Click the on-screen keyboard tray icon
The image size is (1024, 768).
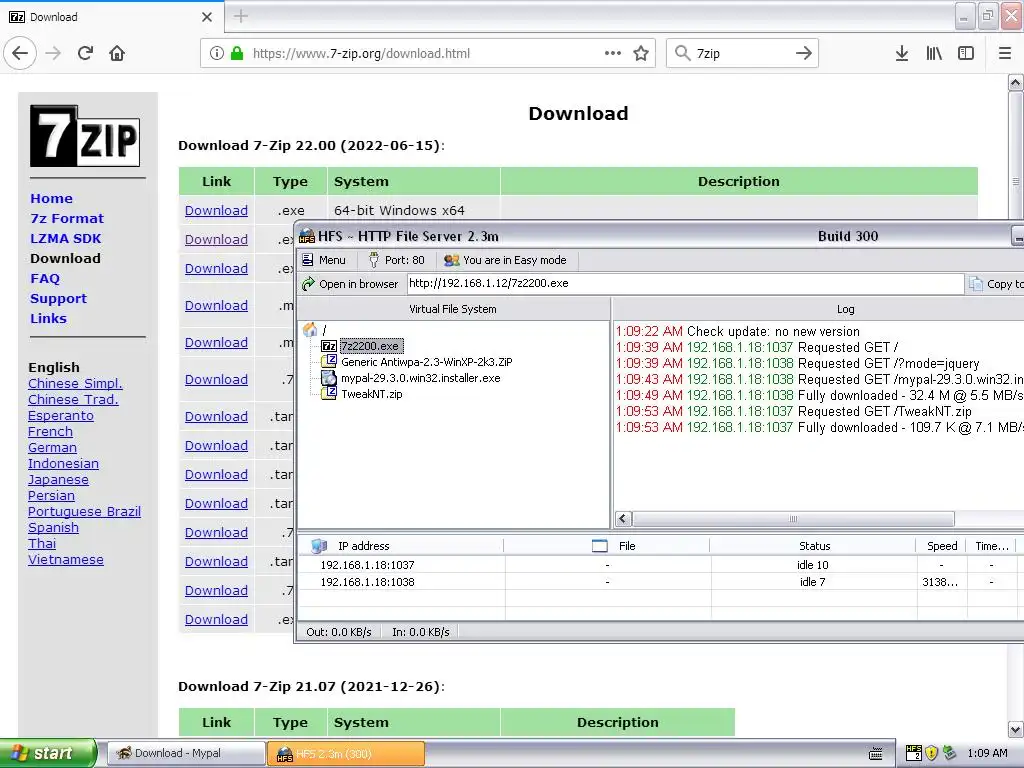876,754
